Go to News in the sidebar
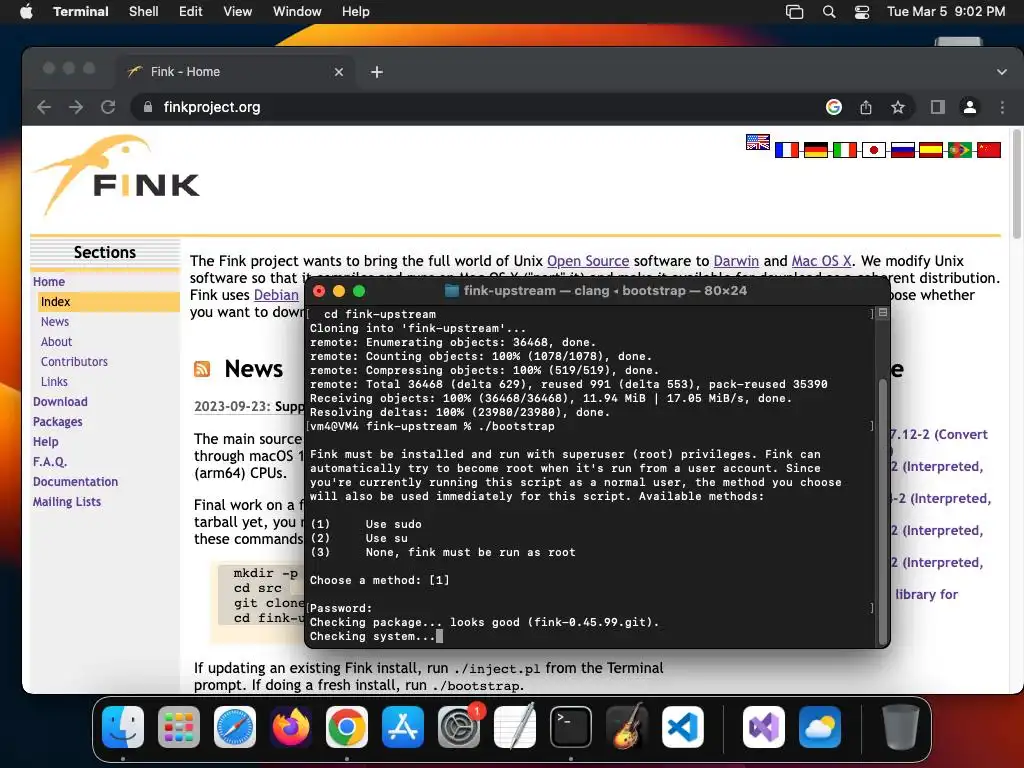Image resolution: width=1024 pixels, height=768 pixels. (55, 322)
